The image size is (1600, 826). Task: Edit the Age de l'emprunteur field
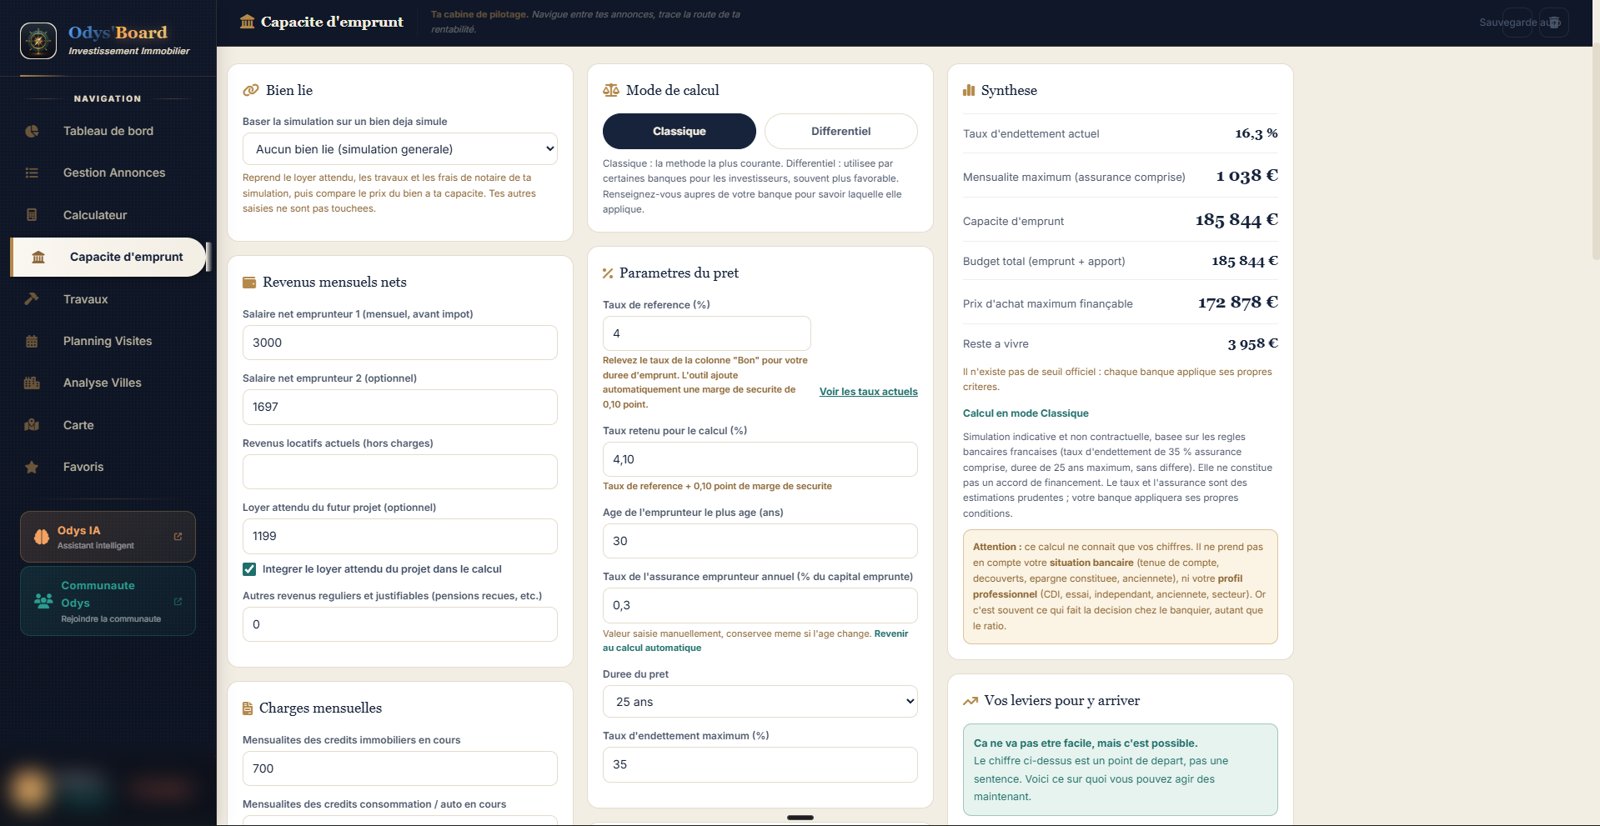[x=760, y=541]
